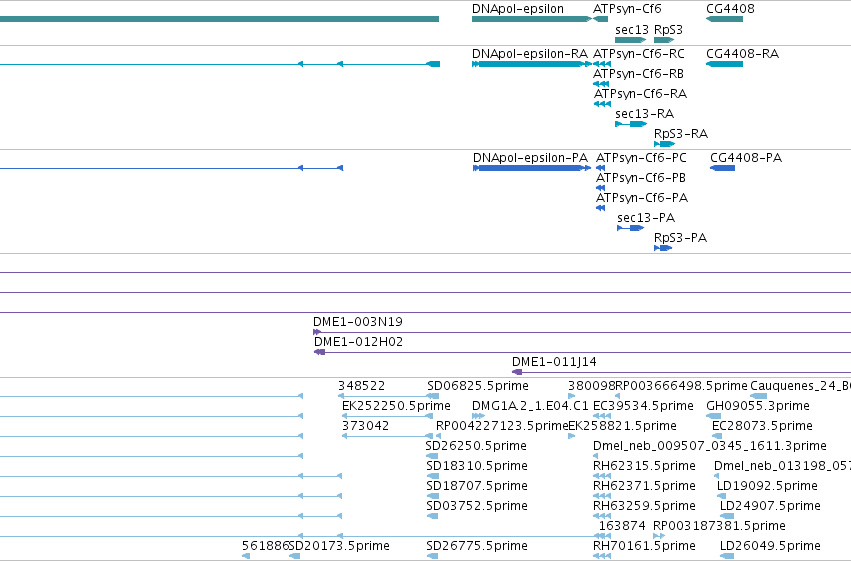Select the CG4408 gene bar
The image size is (851, 561).
[x=724, y=19]
